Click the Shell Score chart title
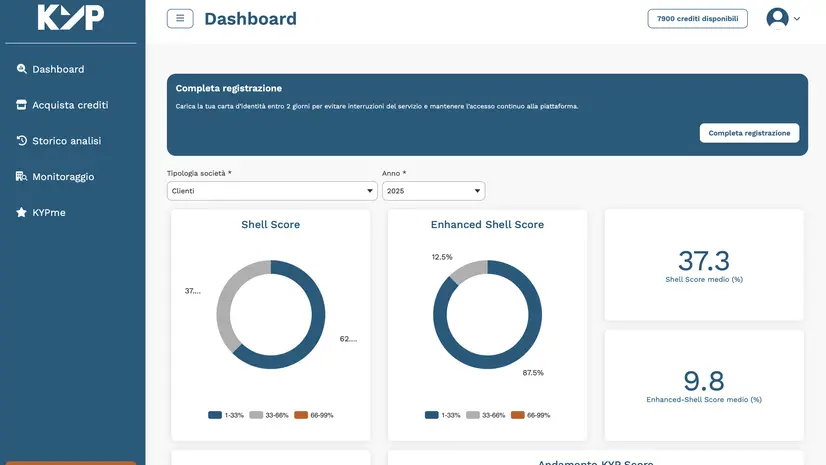The width and height of the screenshot is (826, 465). coord(270,224)
